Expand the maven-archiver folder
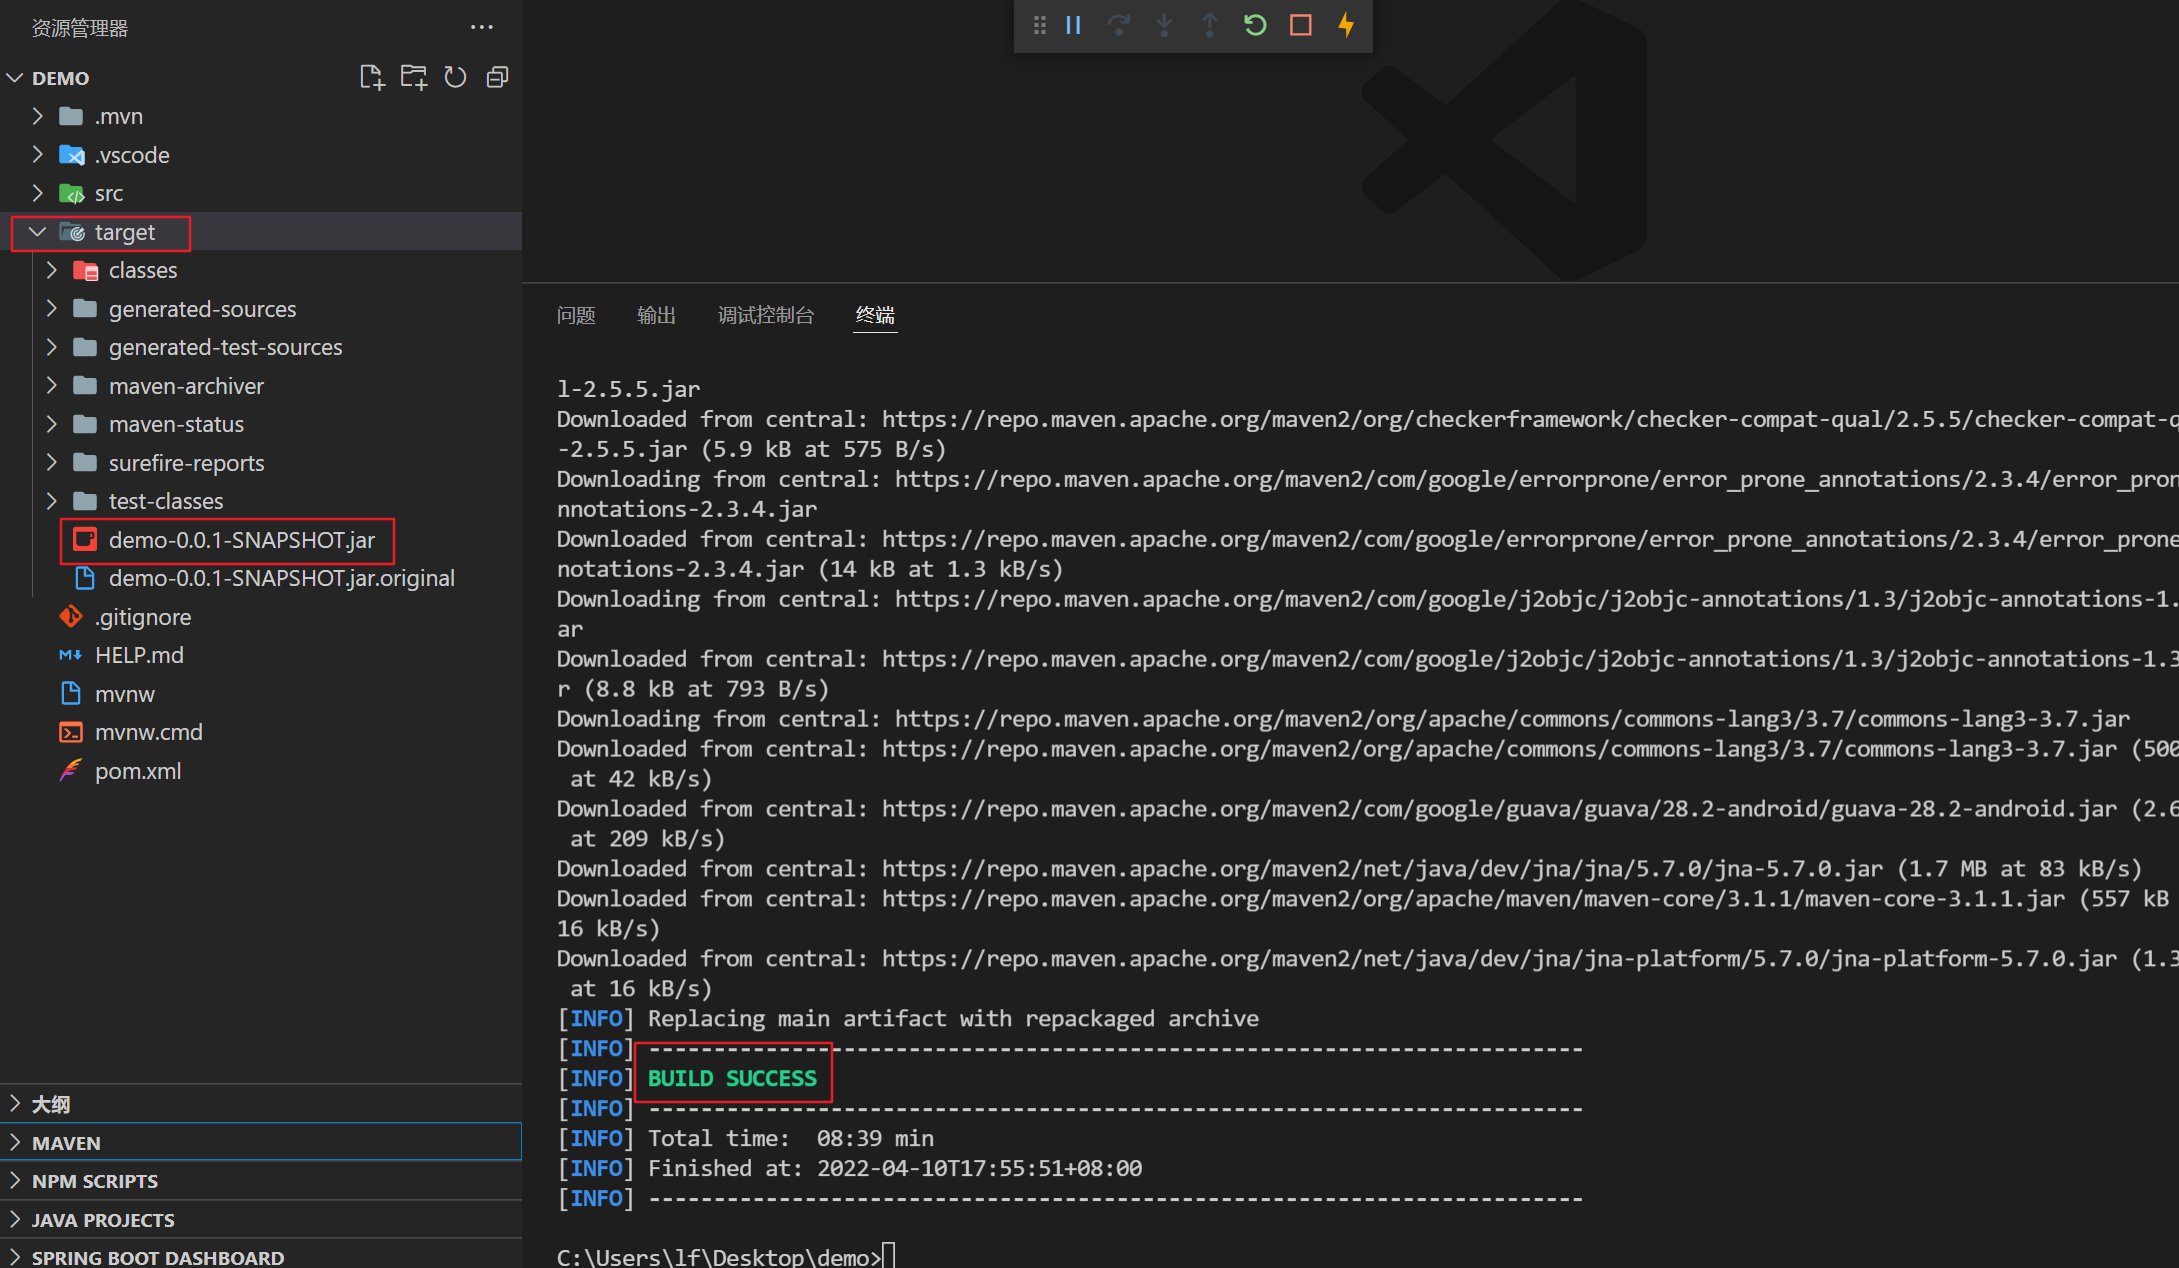The image size is (2179, 1268). point(52,386)
